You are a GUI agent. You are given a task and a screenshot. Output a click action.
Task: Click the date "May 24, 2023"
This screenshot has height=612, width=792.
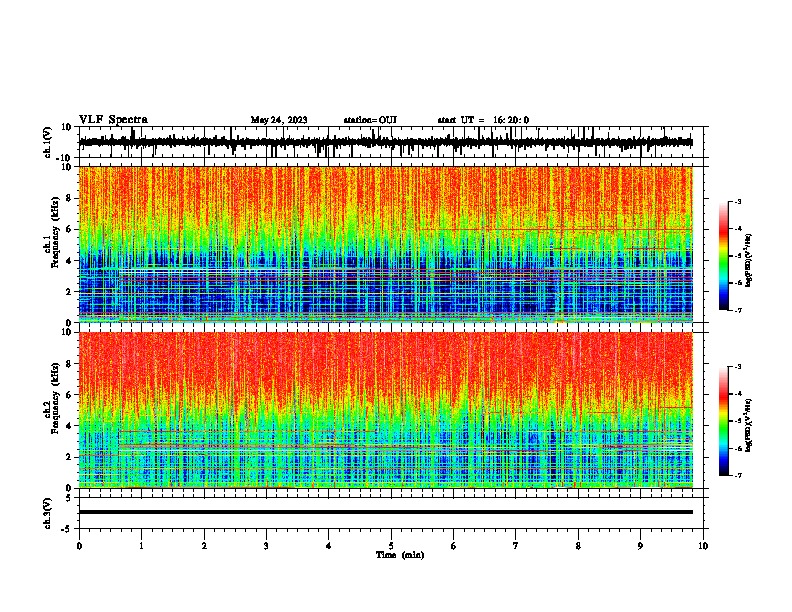(x=279, y=120)
